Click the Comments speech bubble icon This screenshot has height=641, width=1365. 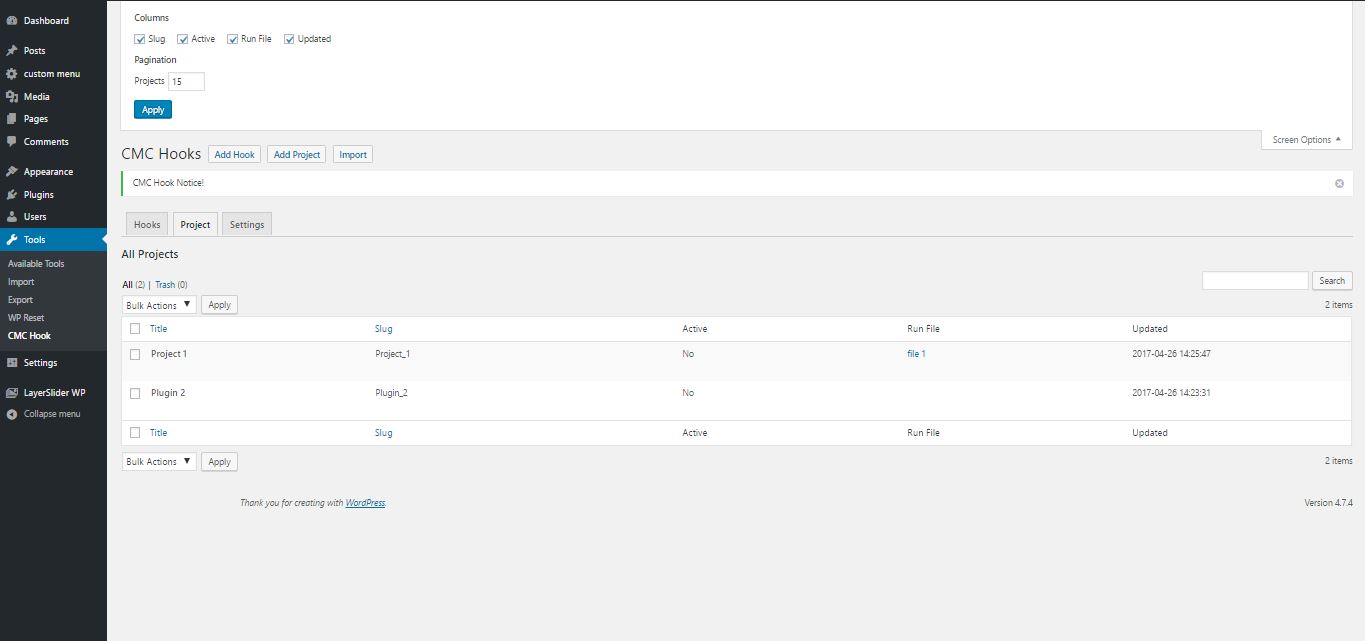pyautogui.click(x=12, y=142)
